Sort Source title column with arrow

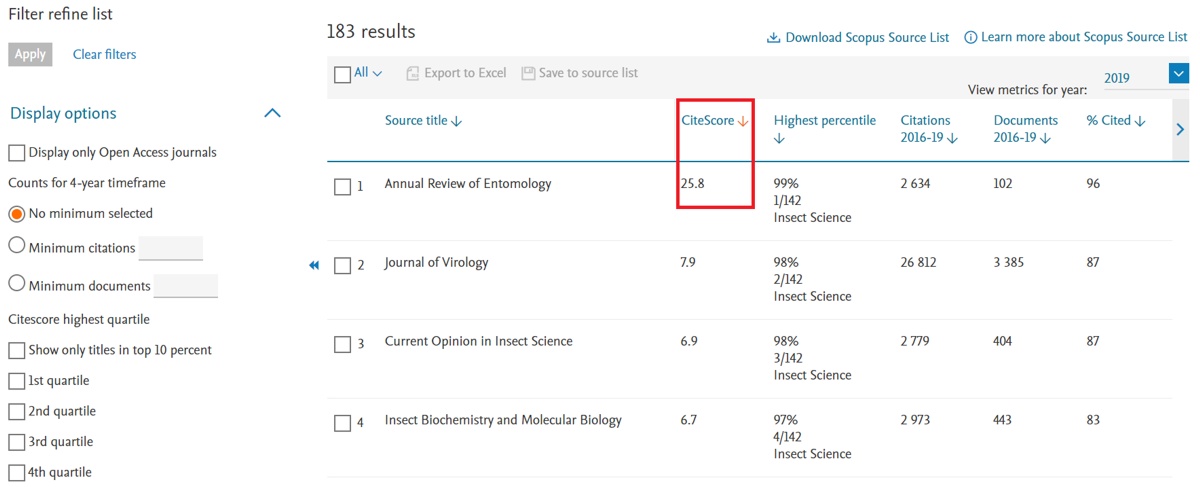click(x=457, y=121)
